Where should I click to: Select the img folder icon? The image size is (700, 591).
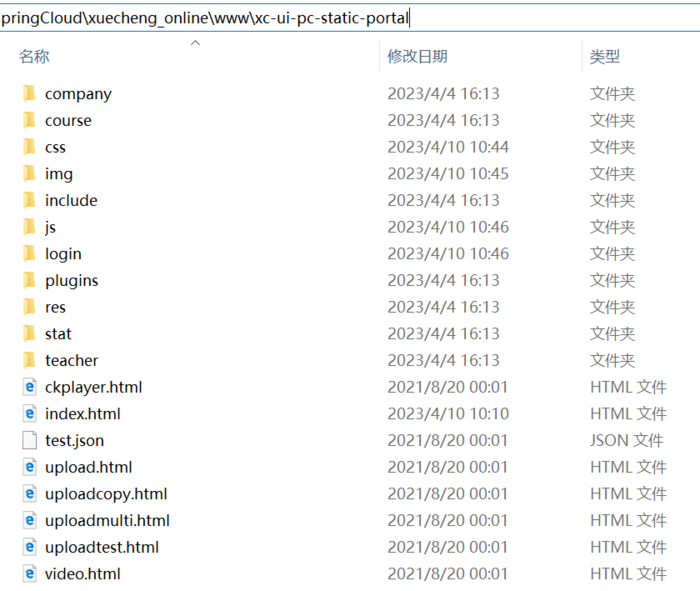pos(29,174)
